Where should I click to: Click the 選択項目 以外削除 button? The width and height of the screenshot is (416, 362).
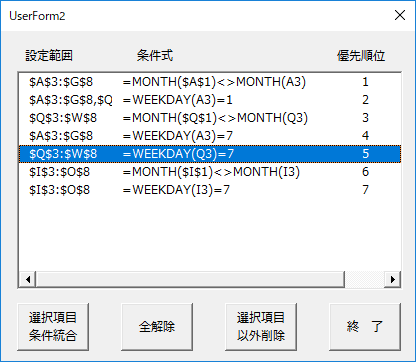coord(261,327)
